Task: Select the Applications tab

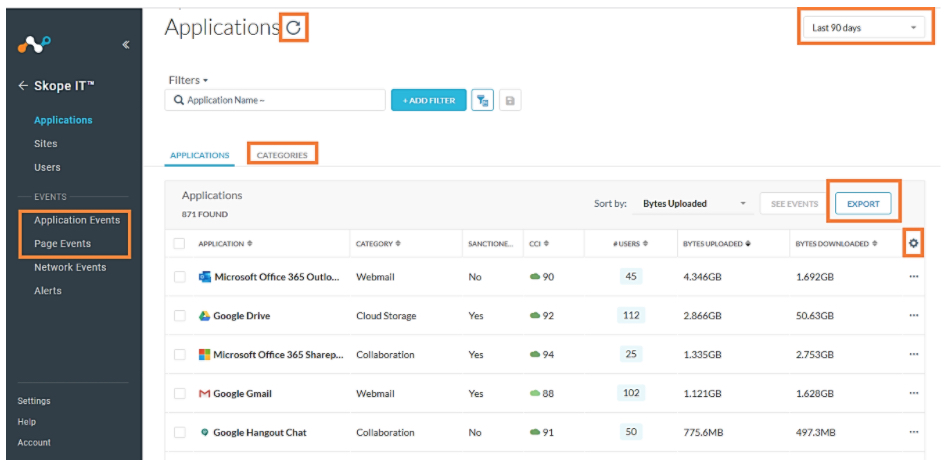Action: tap(199, 155)
